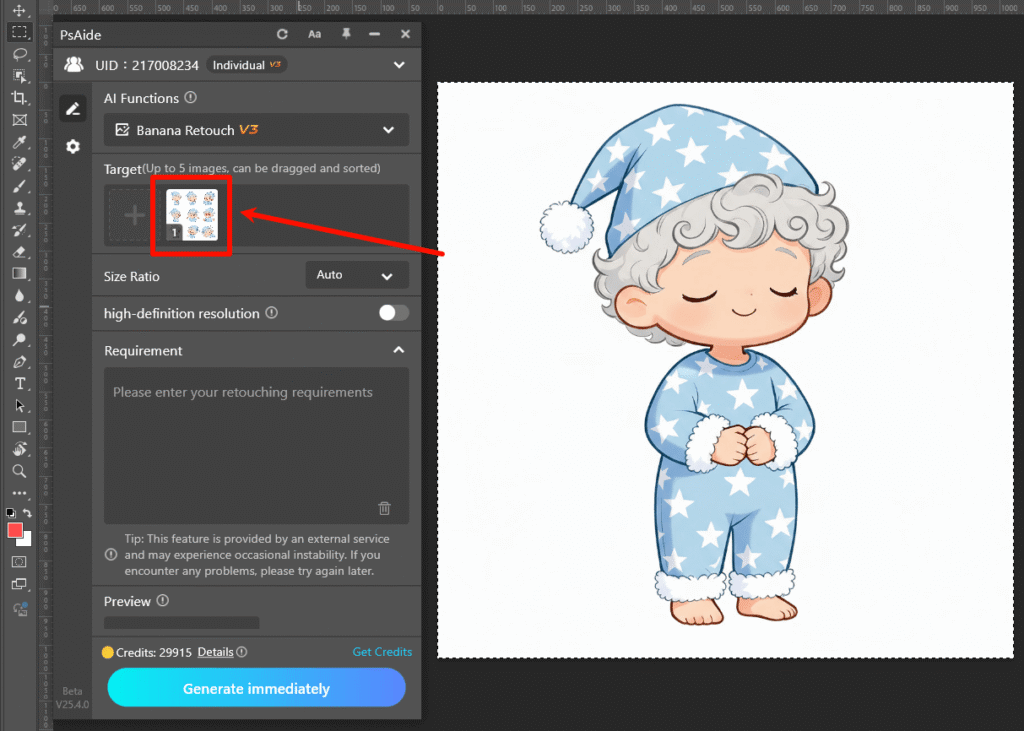Click the Generate immediately button
The image size is (1024, 731).
pos(256,688)
